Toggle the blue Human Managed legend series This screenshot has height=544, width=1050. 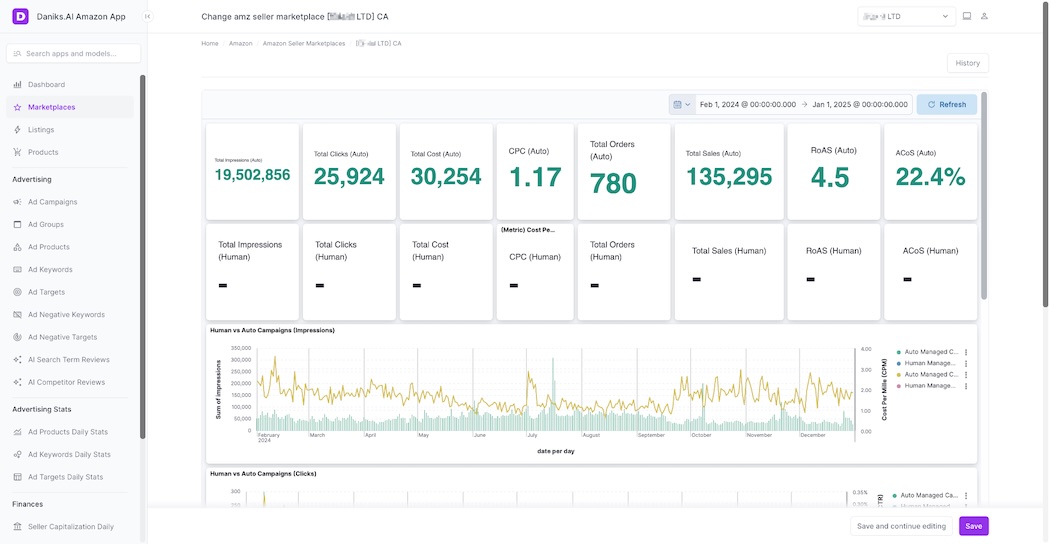[x=930, y=363]
